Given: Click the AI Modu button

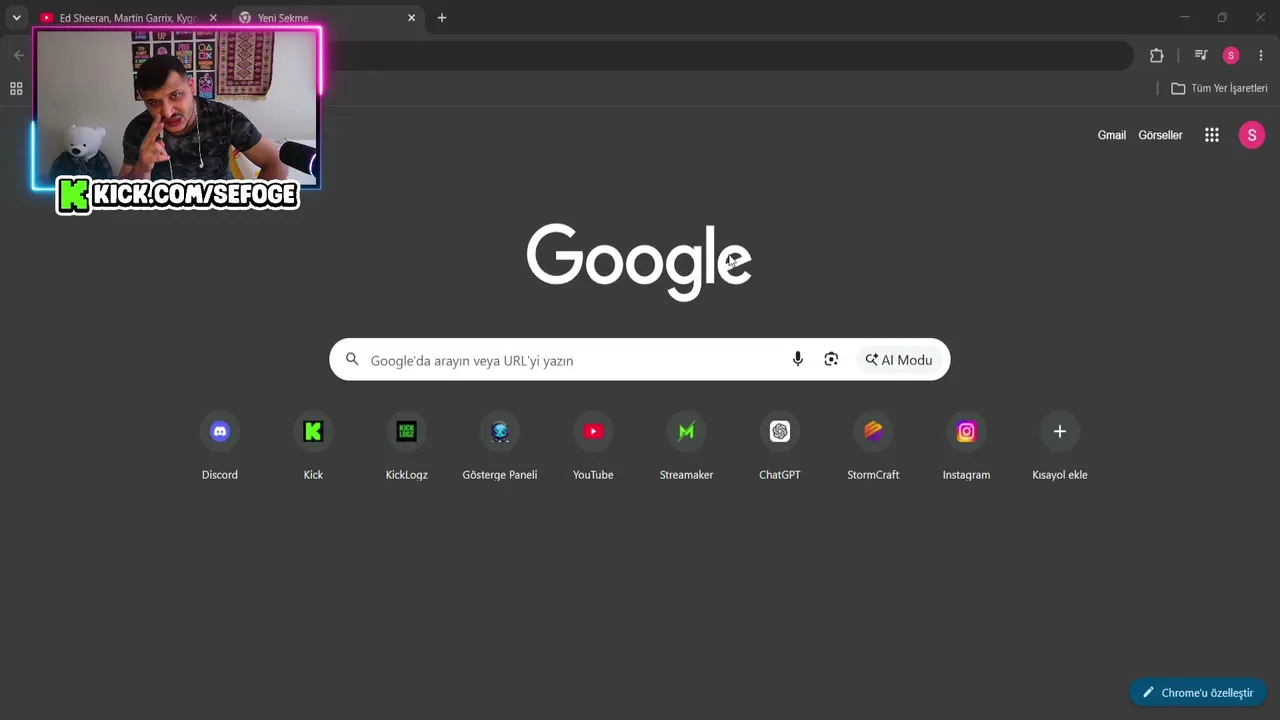Looking at the screenshot, I should coord(899,360).
